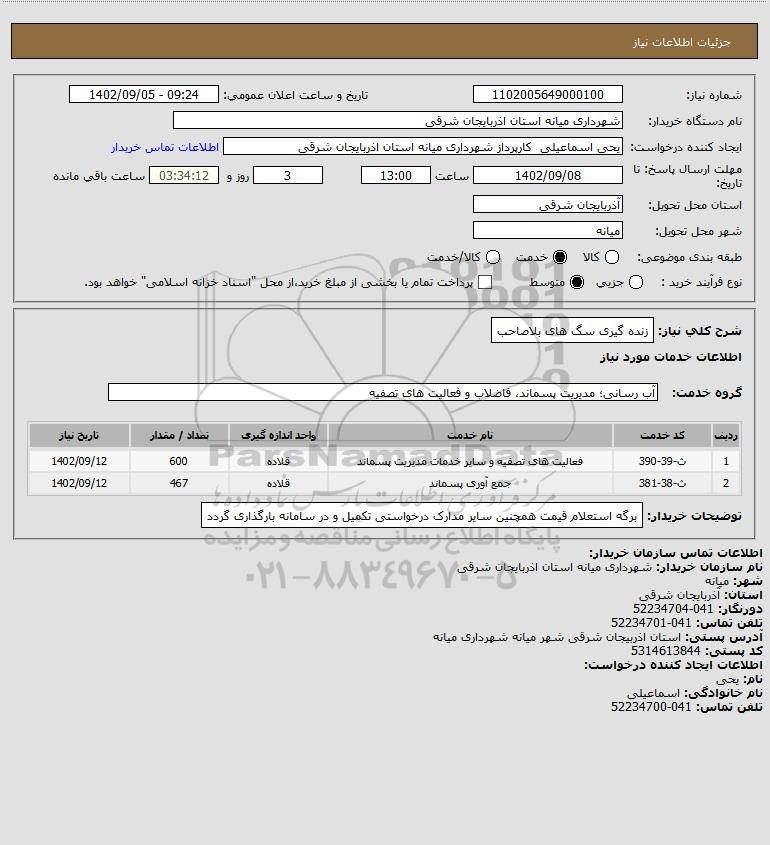Image resolution: width=770 pixels, height=845 pixels.
Task: Click need date 1402/09/12 in row 1
Action: (x=79, y=461)
